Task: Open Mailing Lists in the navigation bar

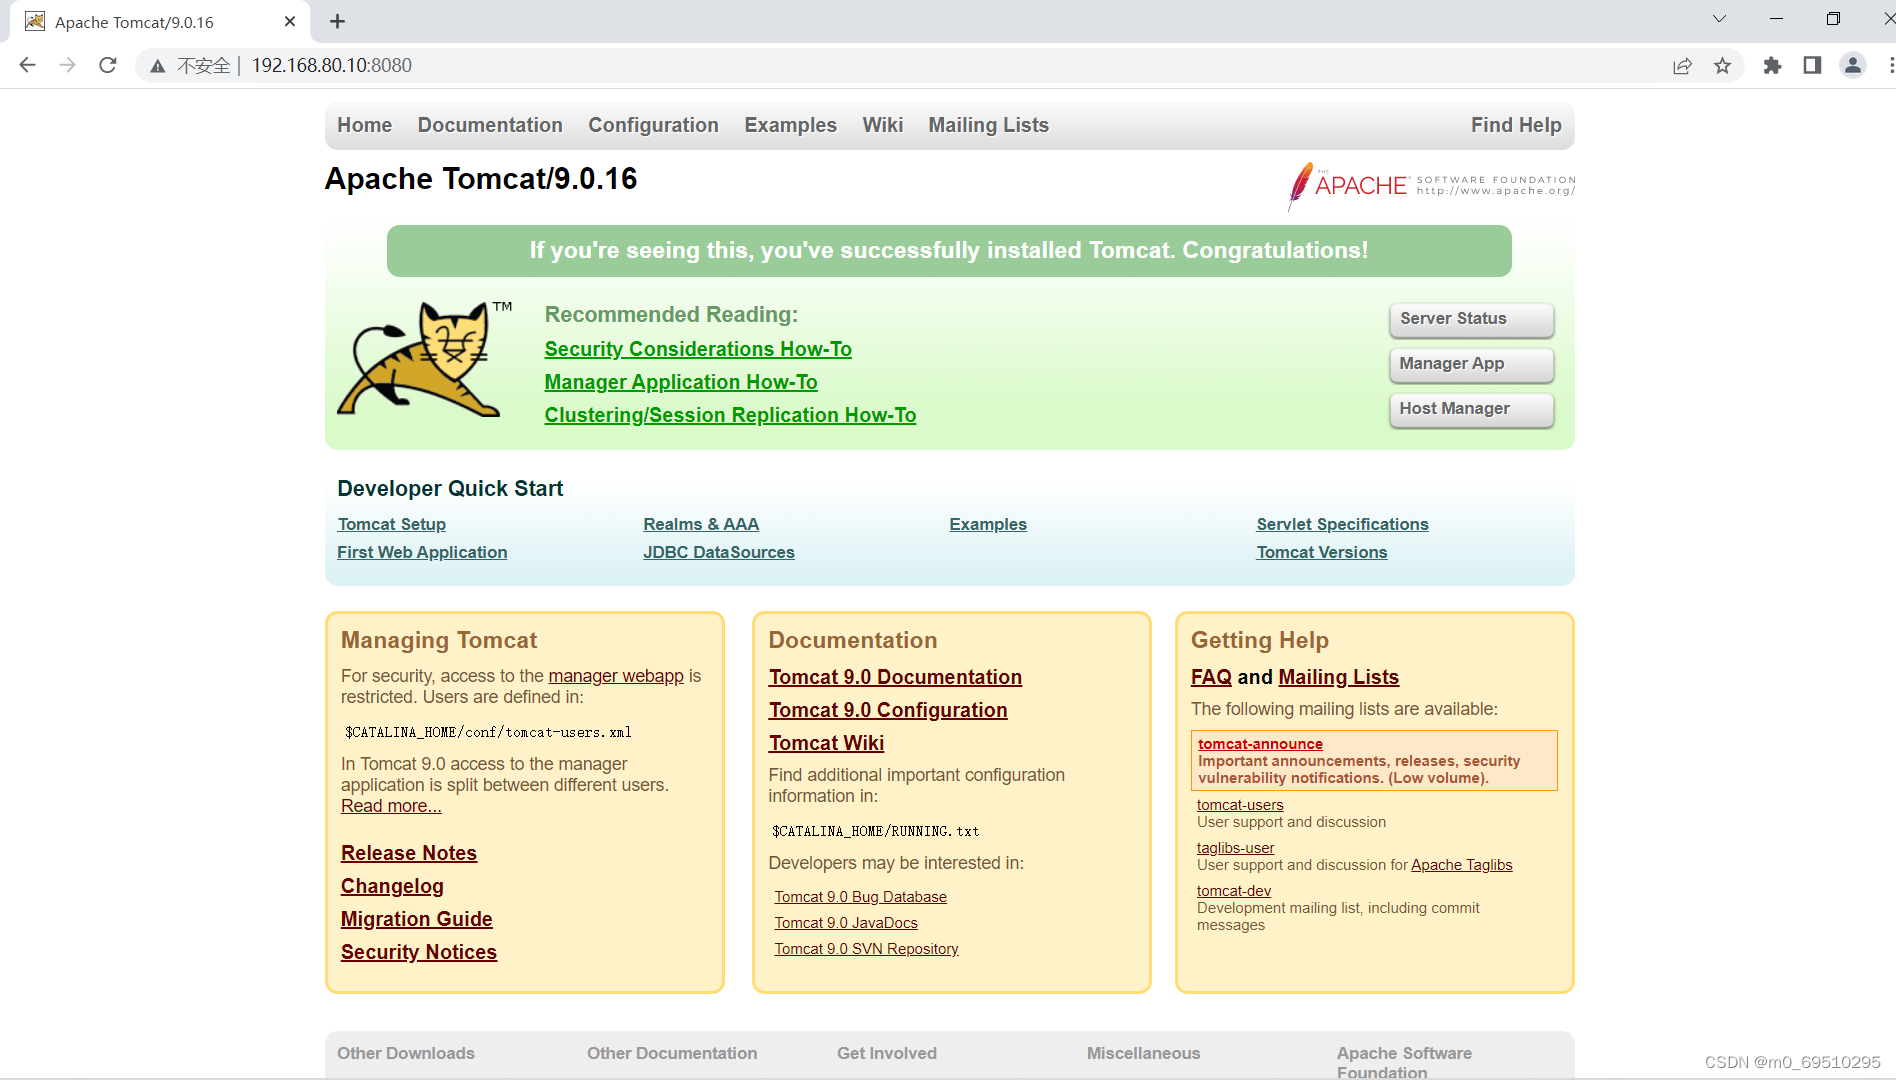Action: pos(988,125)
